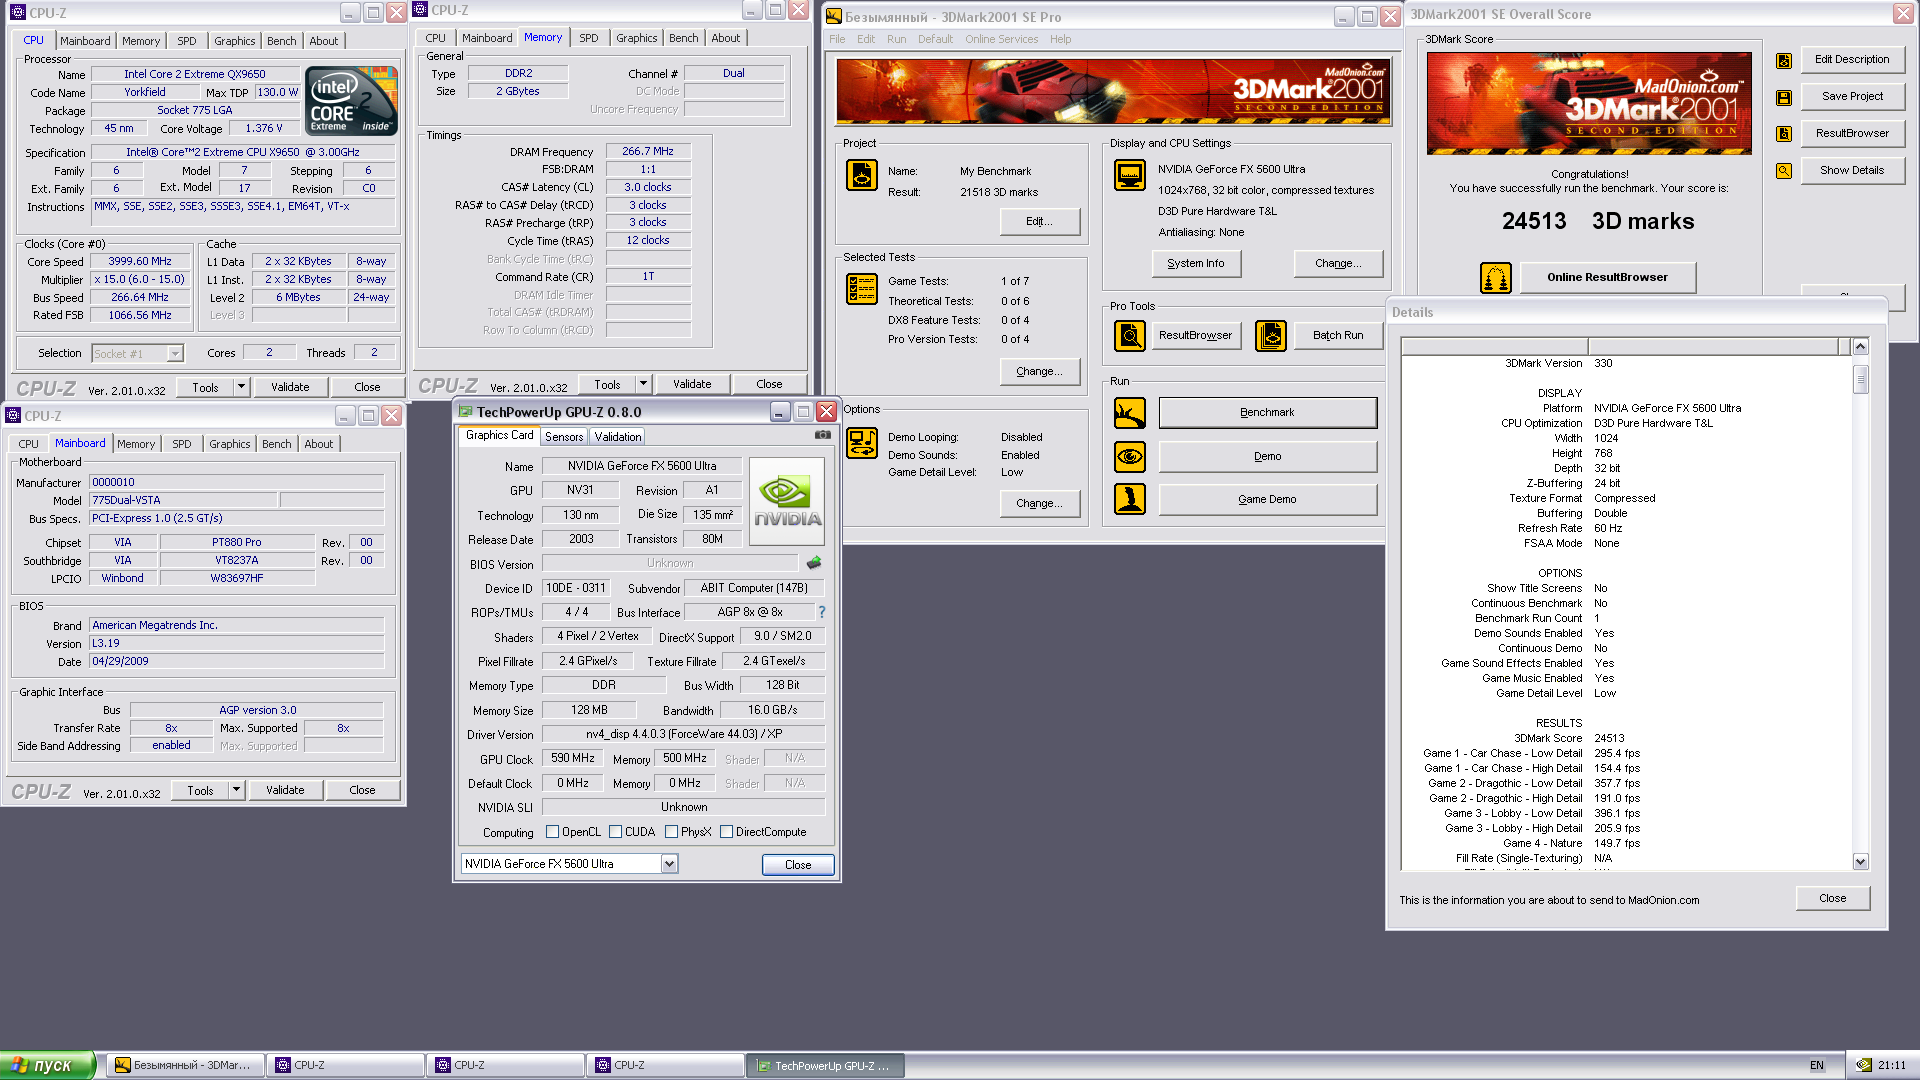Screen dimensions: 1920x1080
Task: Click the CPU-Z taskbar button next to 3DMark
Action: click(346, 1066)
